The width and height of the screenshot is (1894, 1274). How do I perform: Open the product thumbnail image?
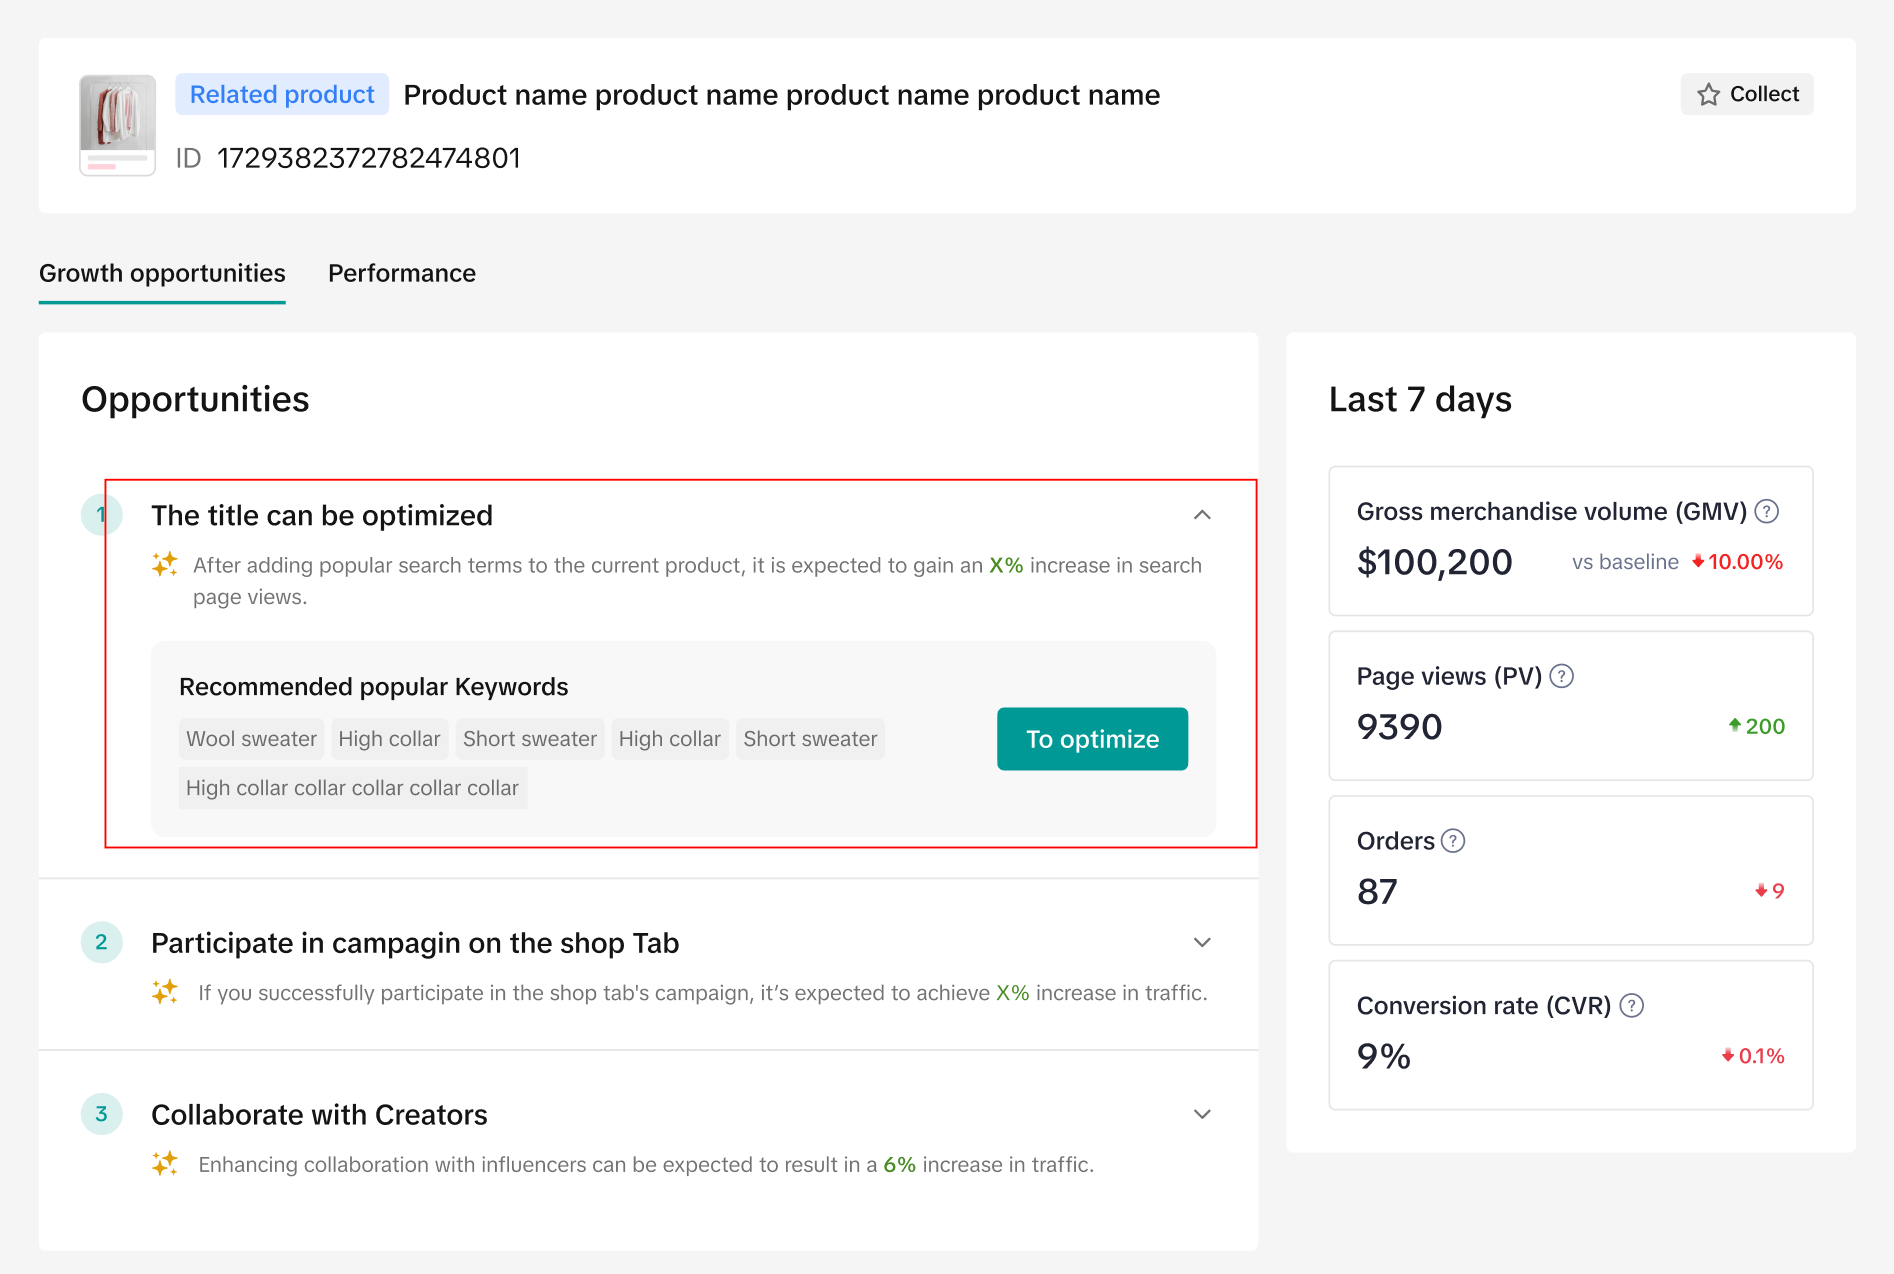coord(118,125)
